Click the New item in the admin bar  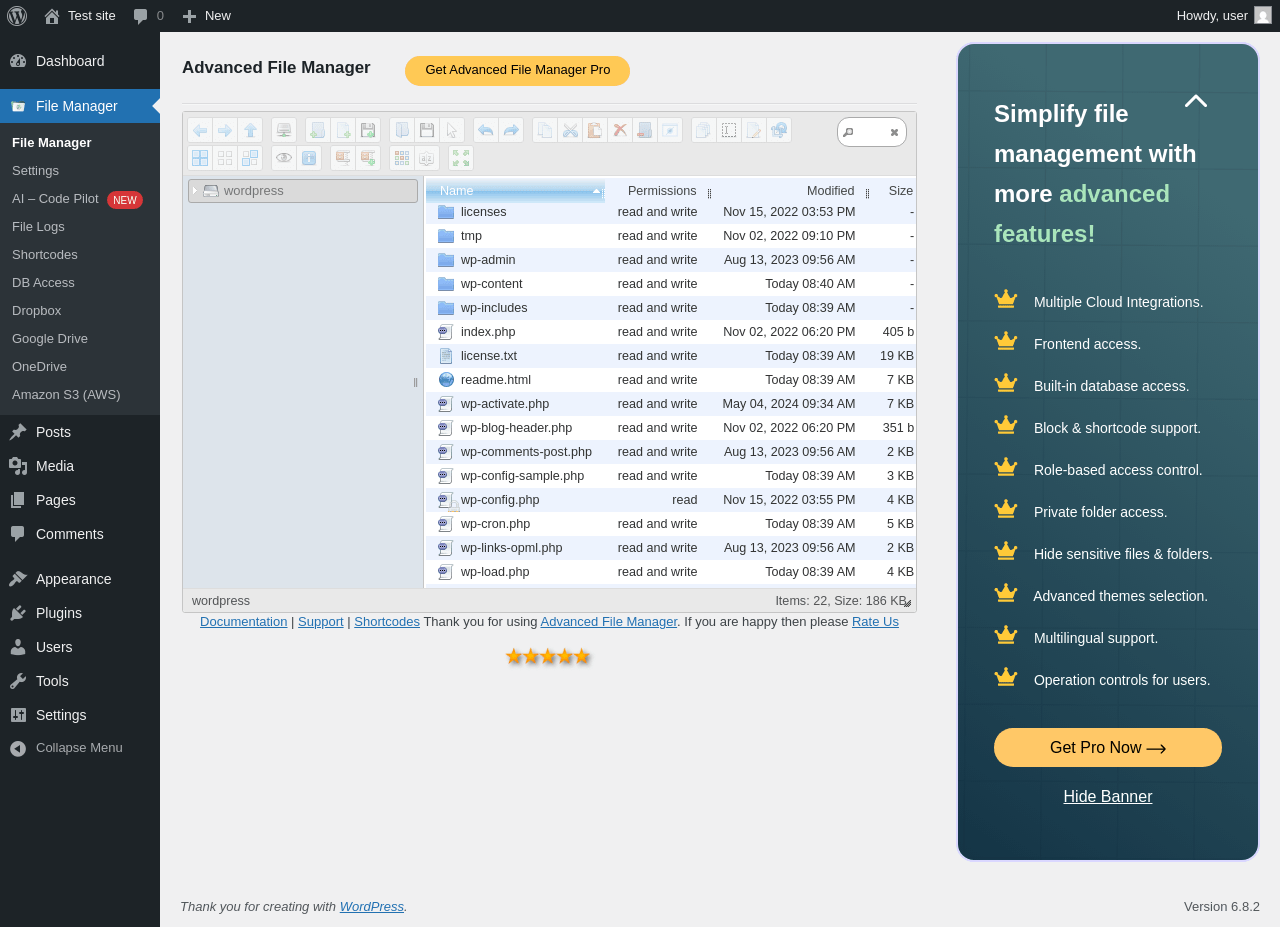tap(206, 16)
